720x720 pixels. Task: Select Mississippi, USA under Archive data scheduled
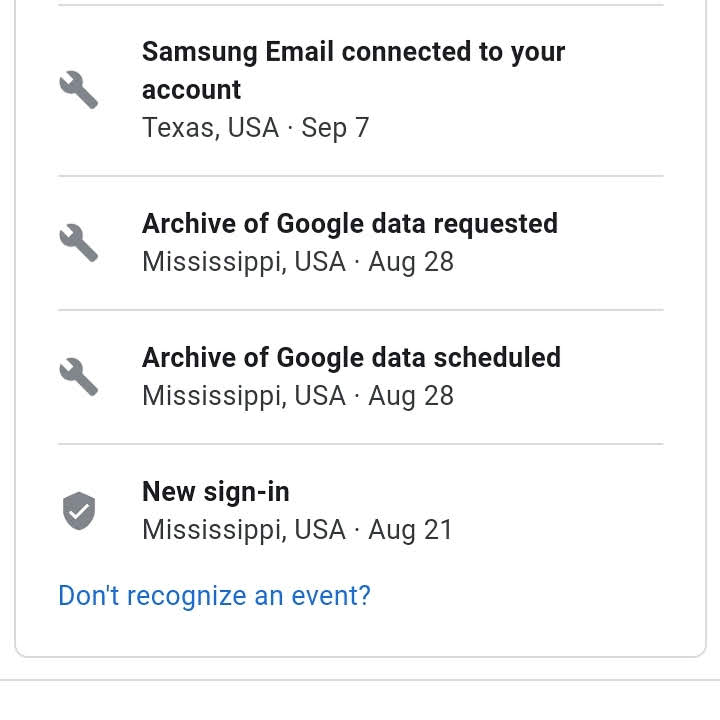tap(244, 396)
